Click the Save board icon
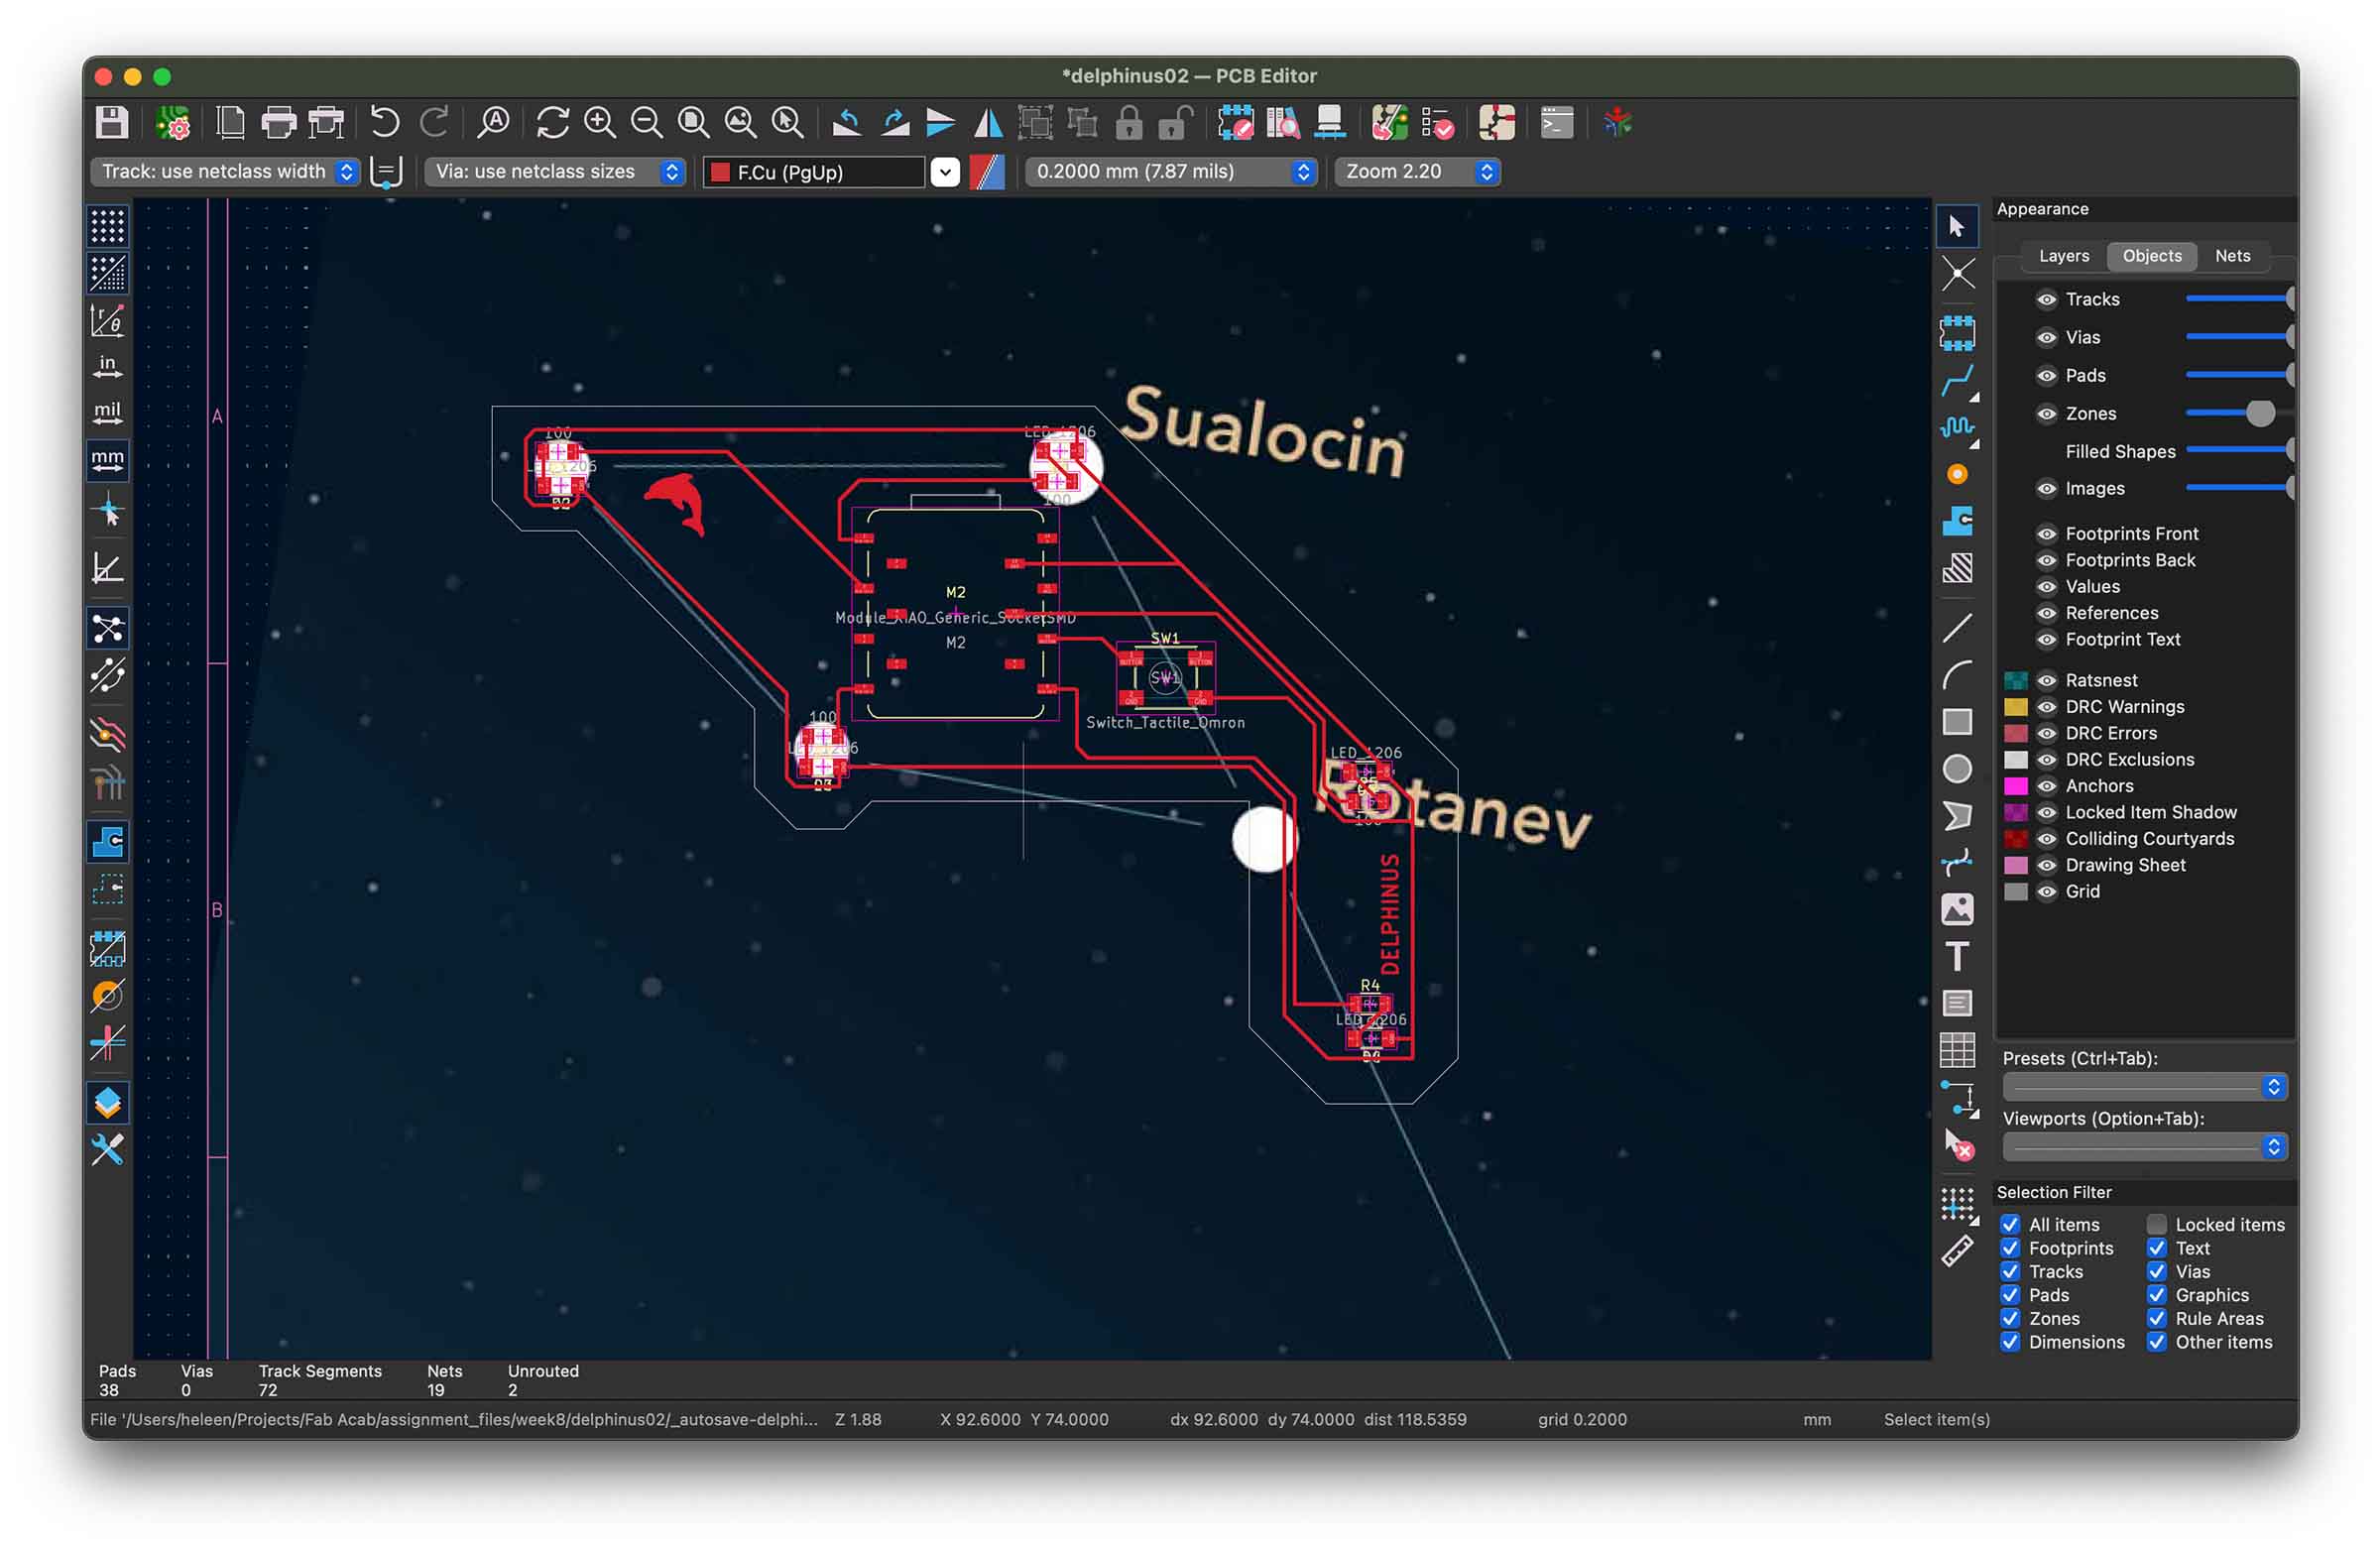 tap(111, 122)
